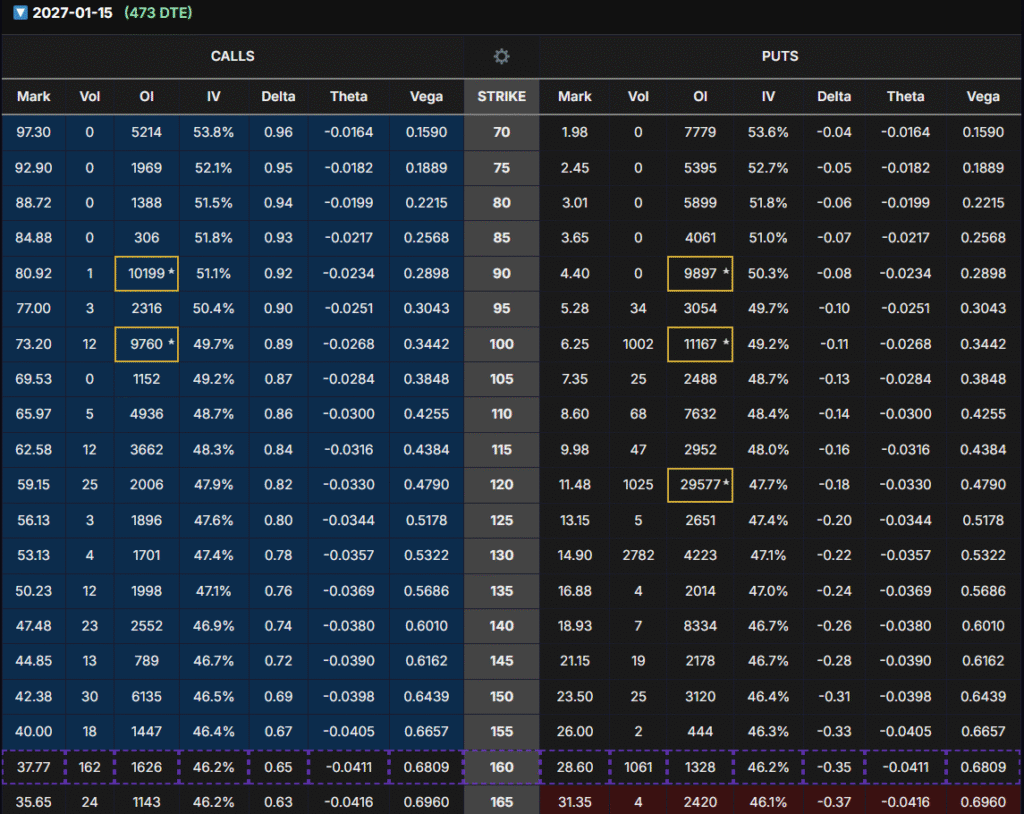This screenshot has width=1024, height=814.
Task: Select put mark price 31.35 at strike 165
Action: click(575, 802)
